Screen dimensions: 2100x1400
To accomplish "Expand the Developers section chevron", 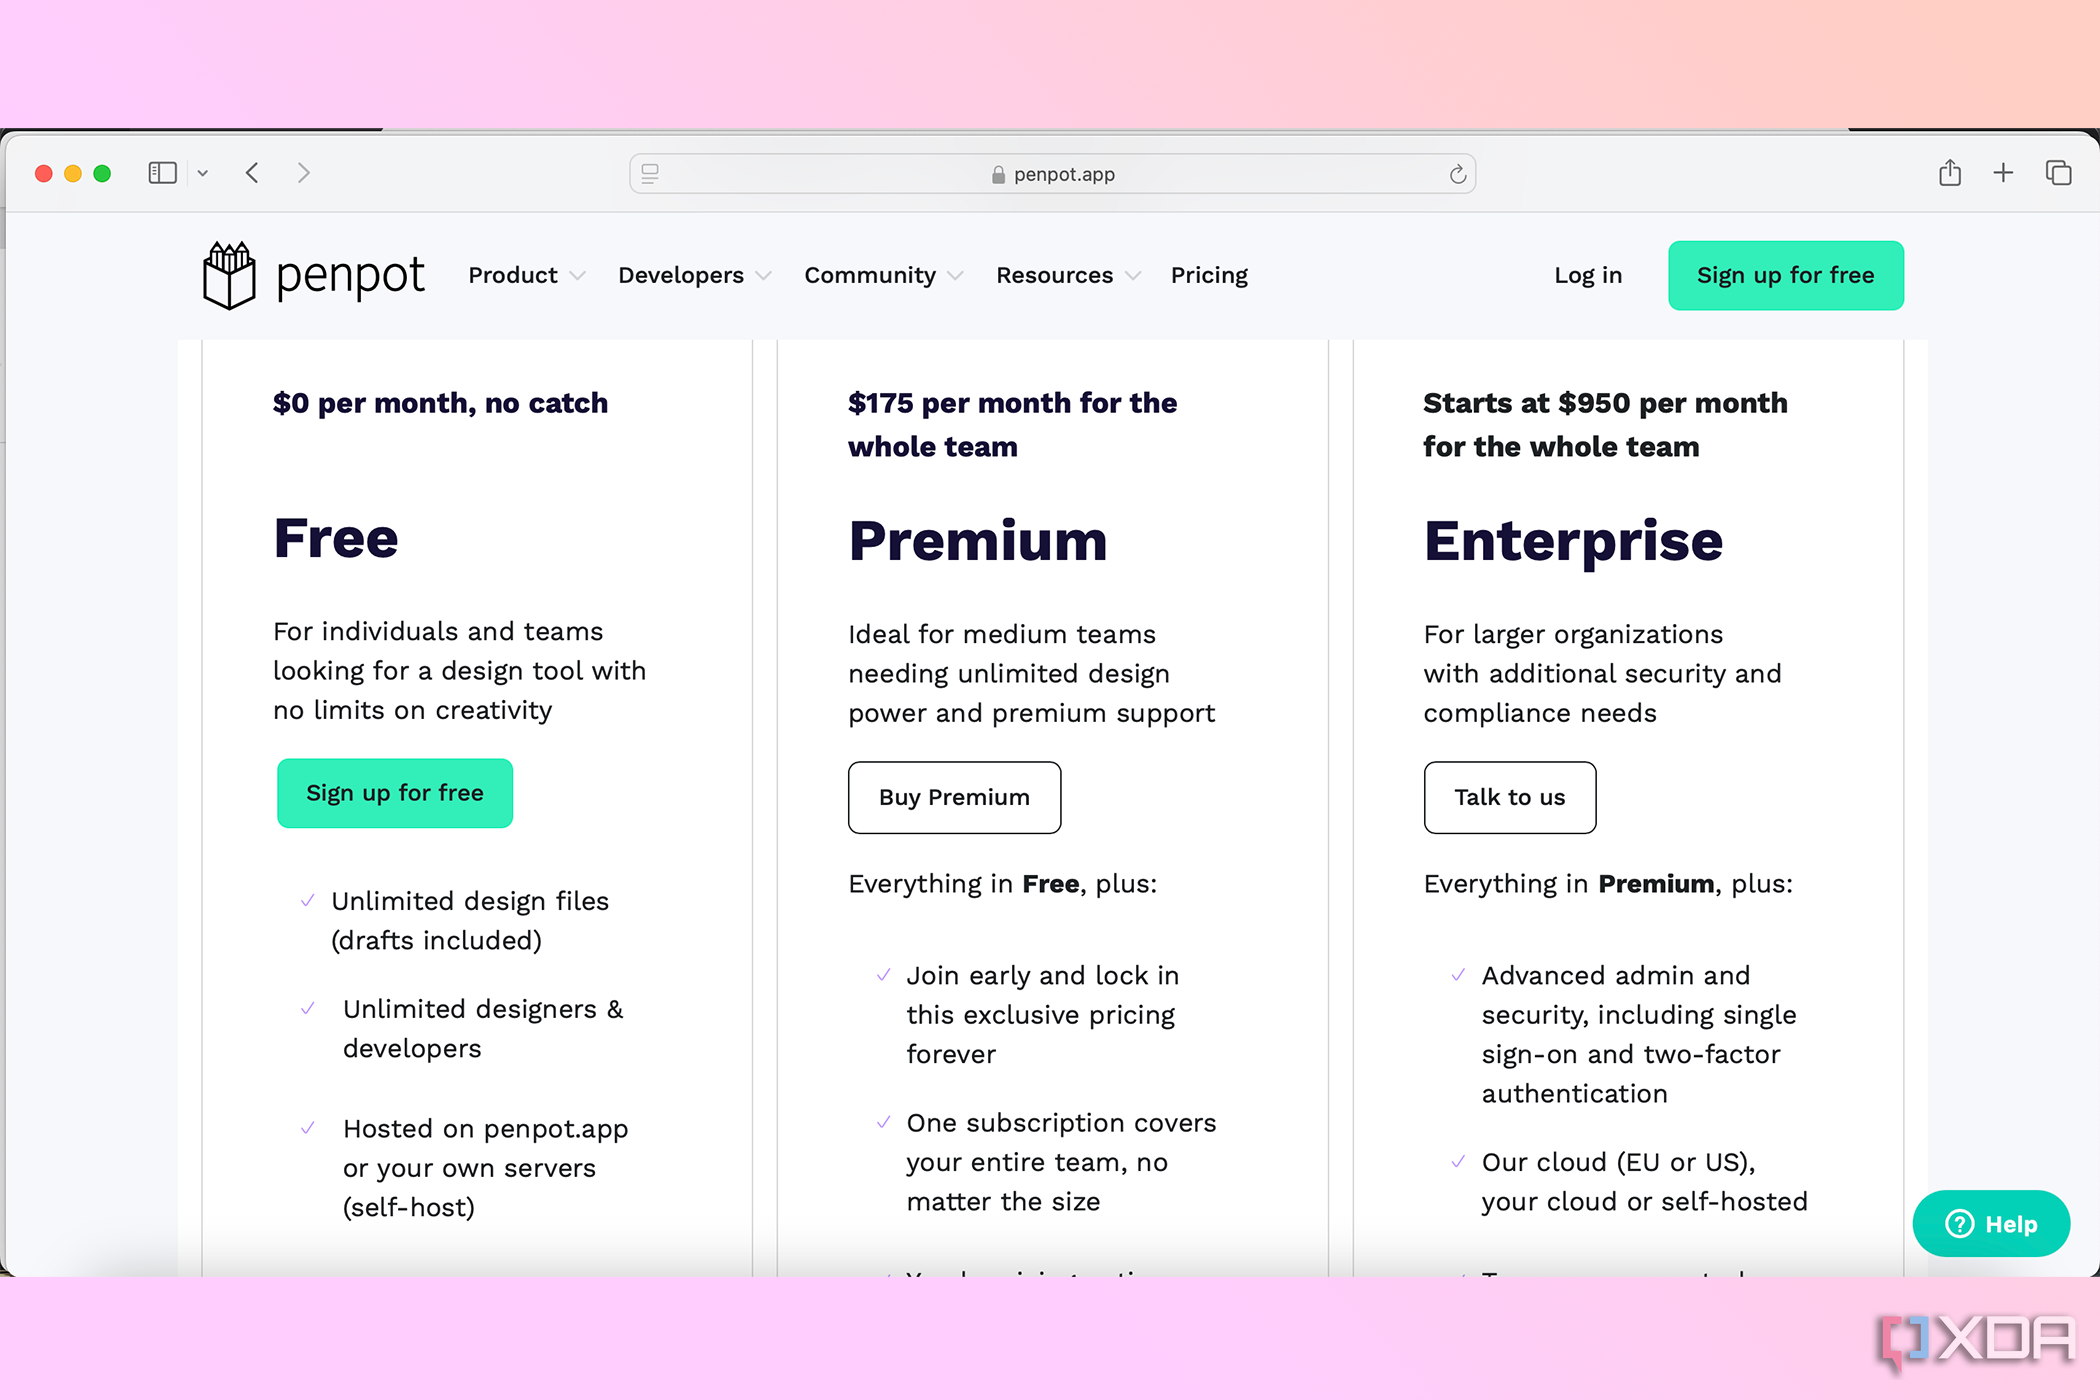I will click(x=764, y=277).
